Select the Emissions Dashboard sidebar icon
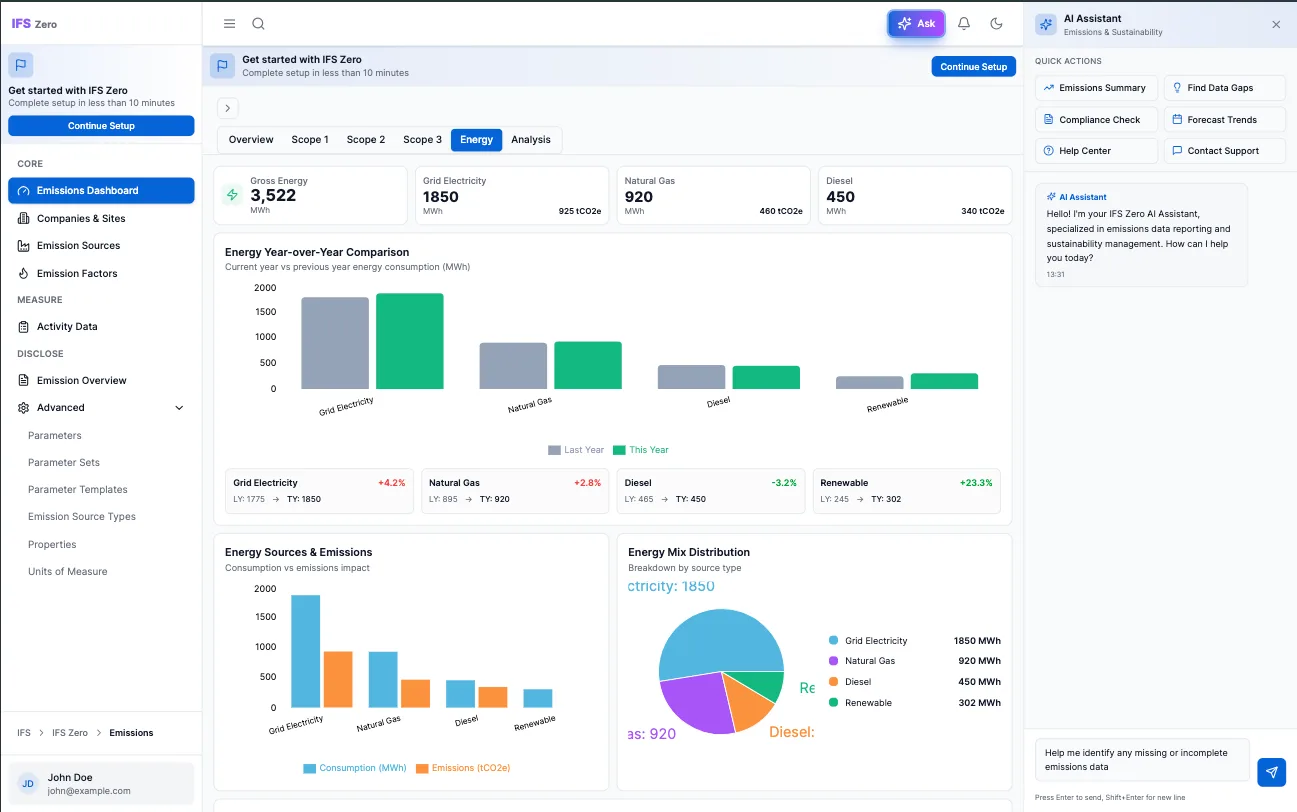 (x=22, y=190)
